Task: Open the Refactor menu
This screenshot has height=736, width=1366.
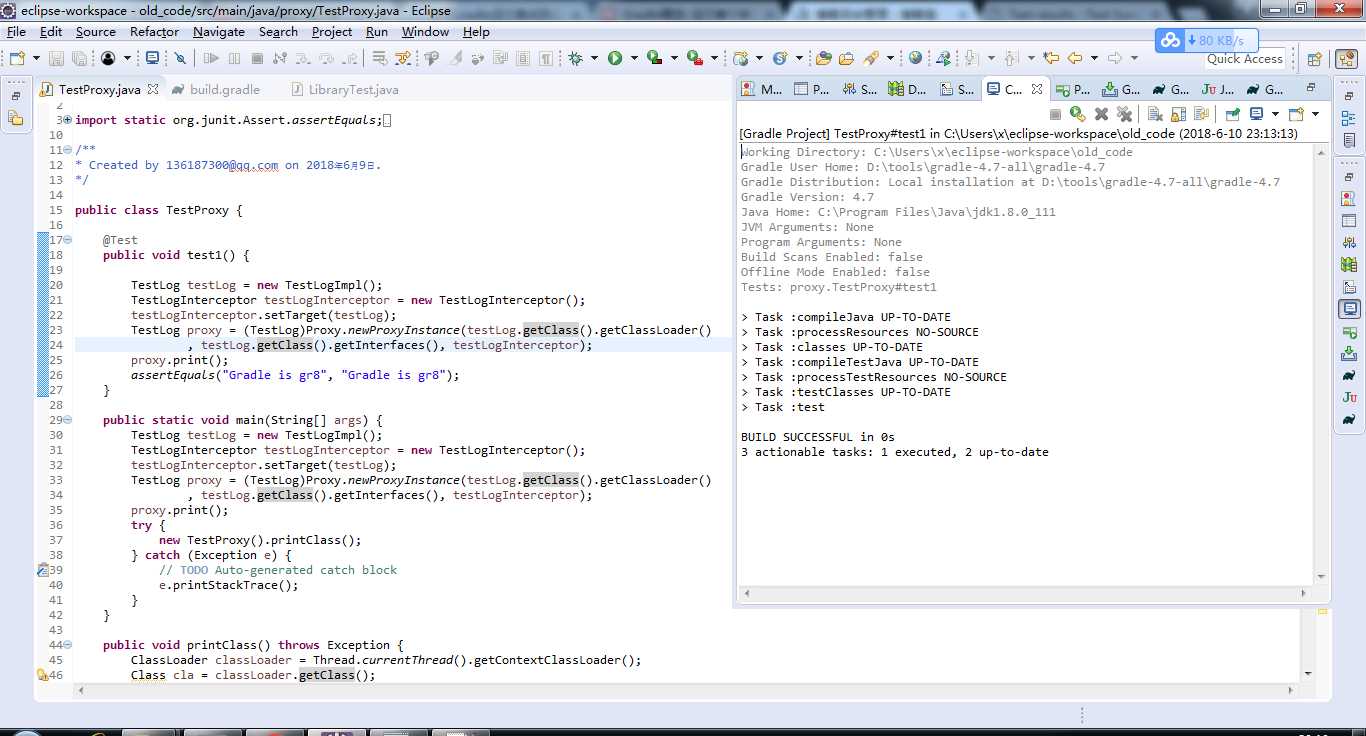Action: [x=154, y=32]
